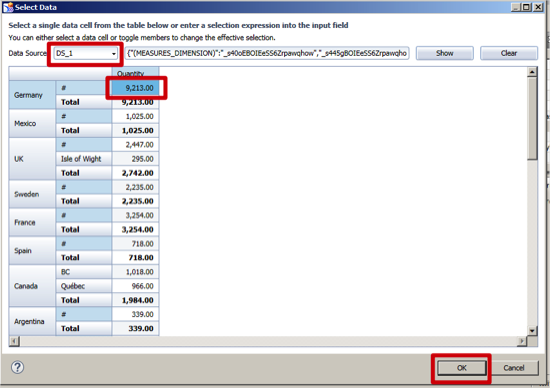Click the Show button
The height and width of the screenshot is (389, 550).
444,53
